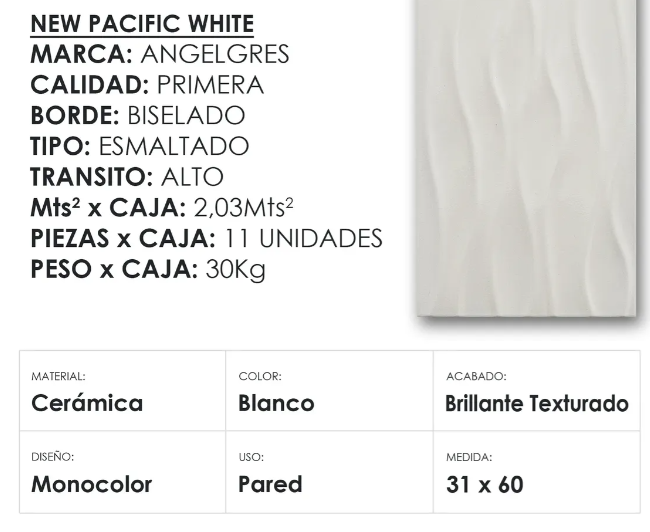
Task: Click the 11 UNIDADES pieces value
Action: (x=303, y=238)
